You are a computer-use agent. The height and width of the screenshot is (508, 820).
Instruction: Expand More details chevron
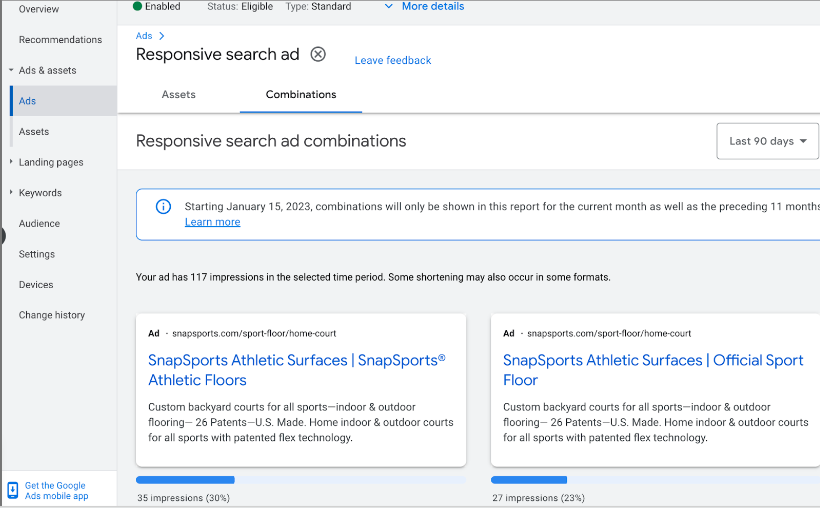(x=389, y=6)
